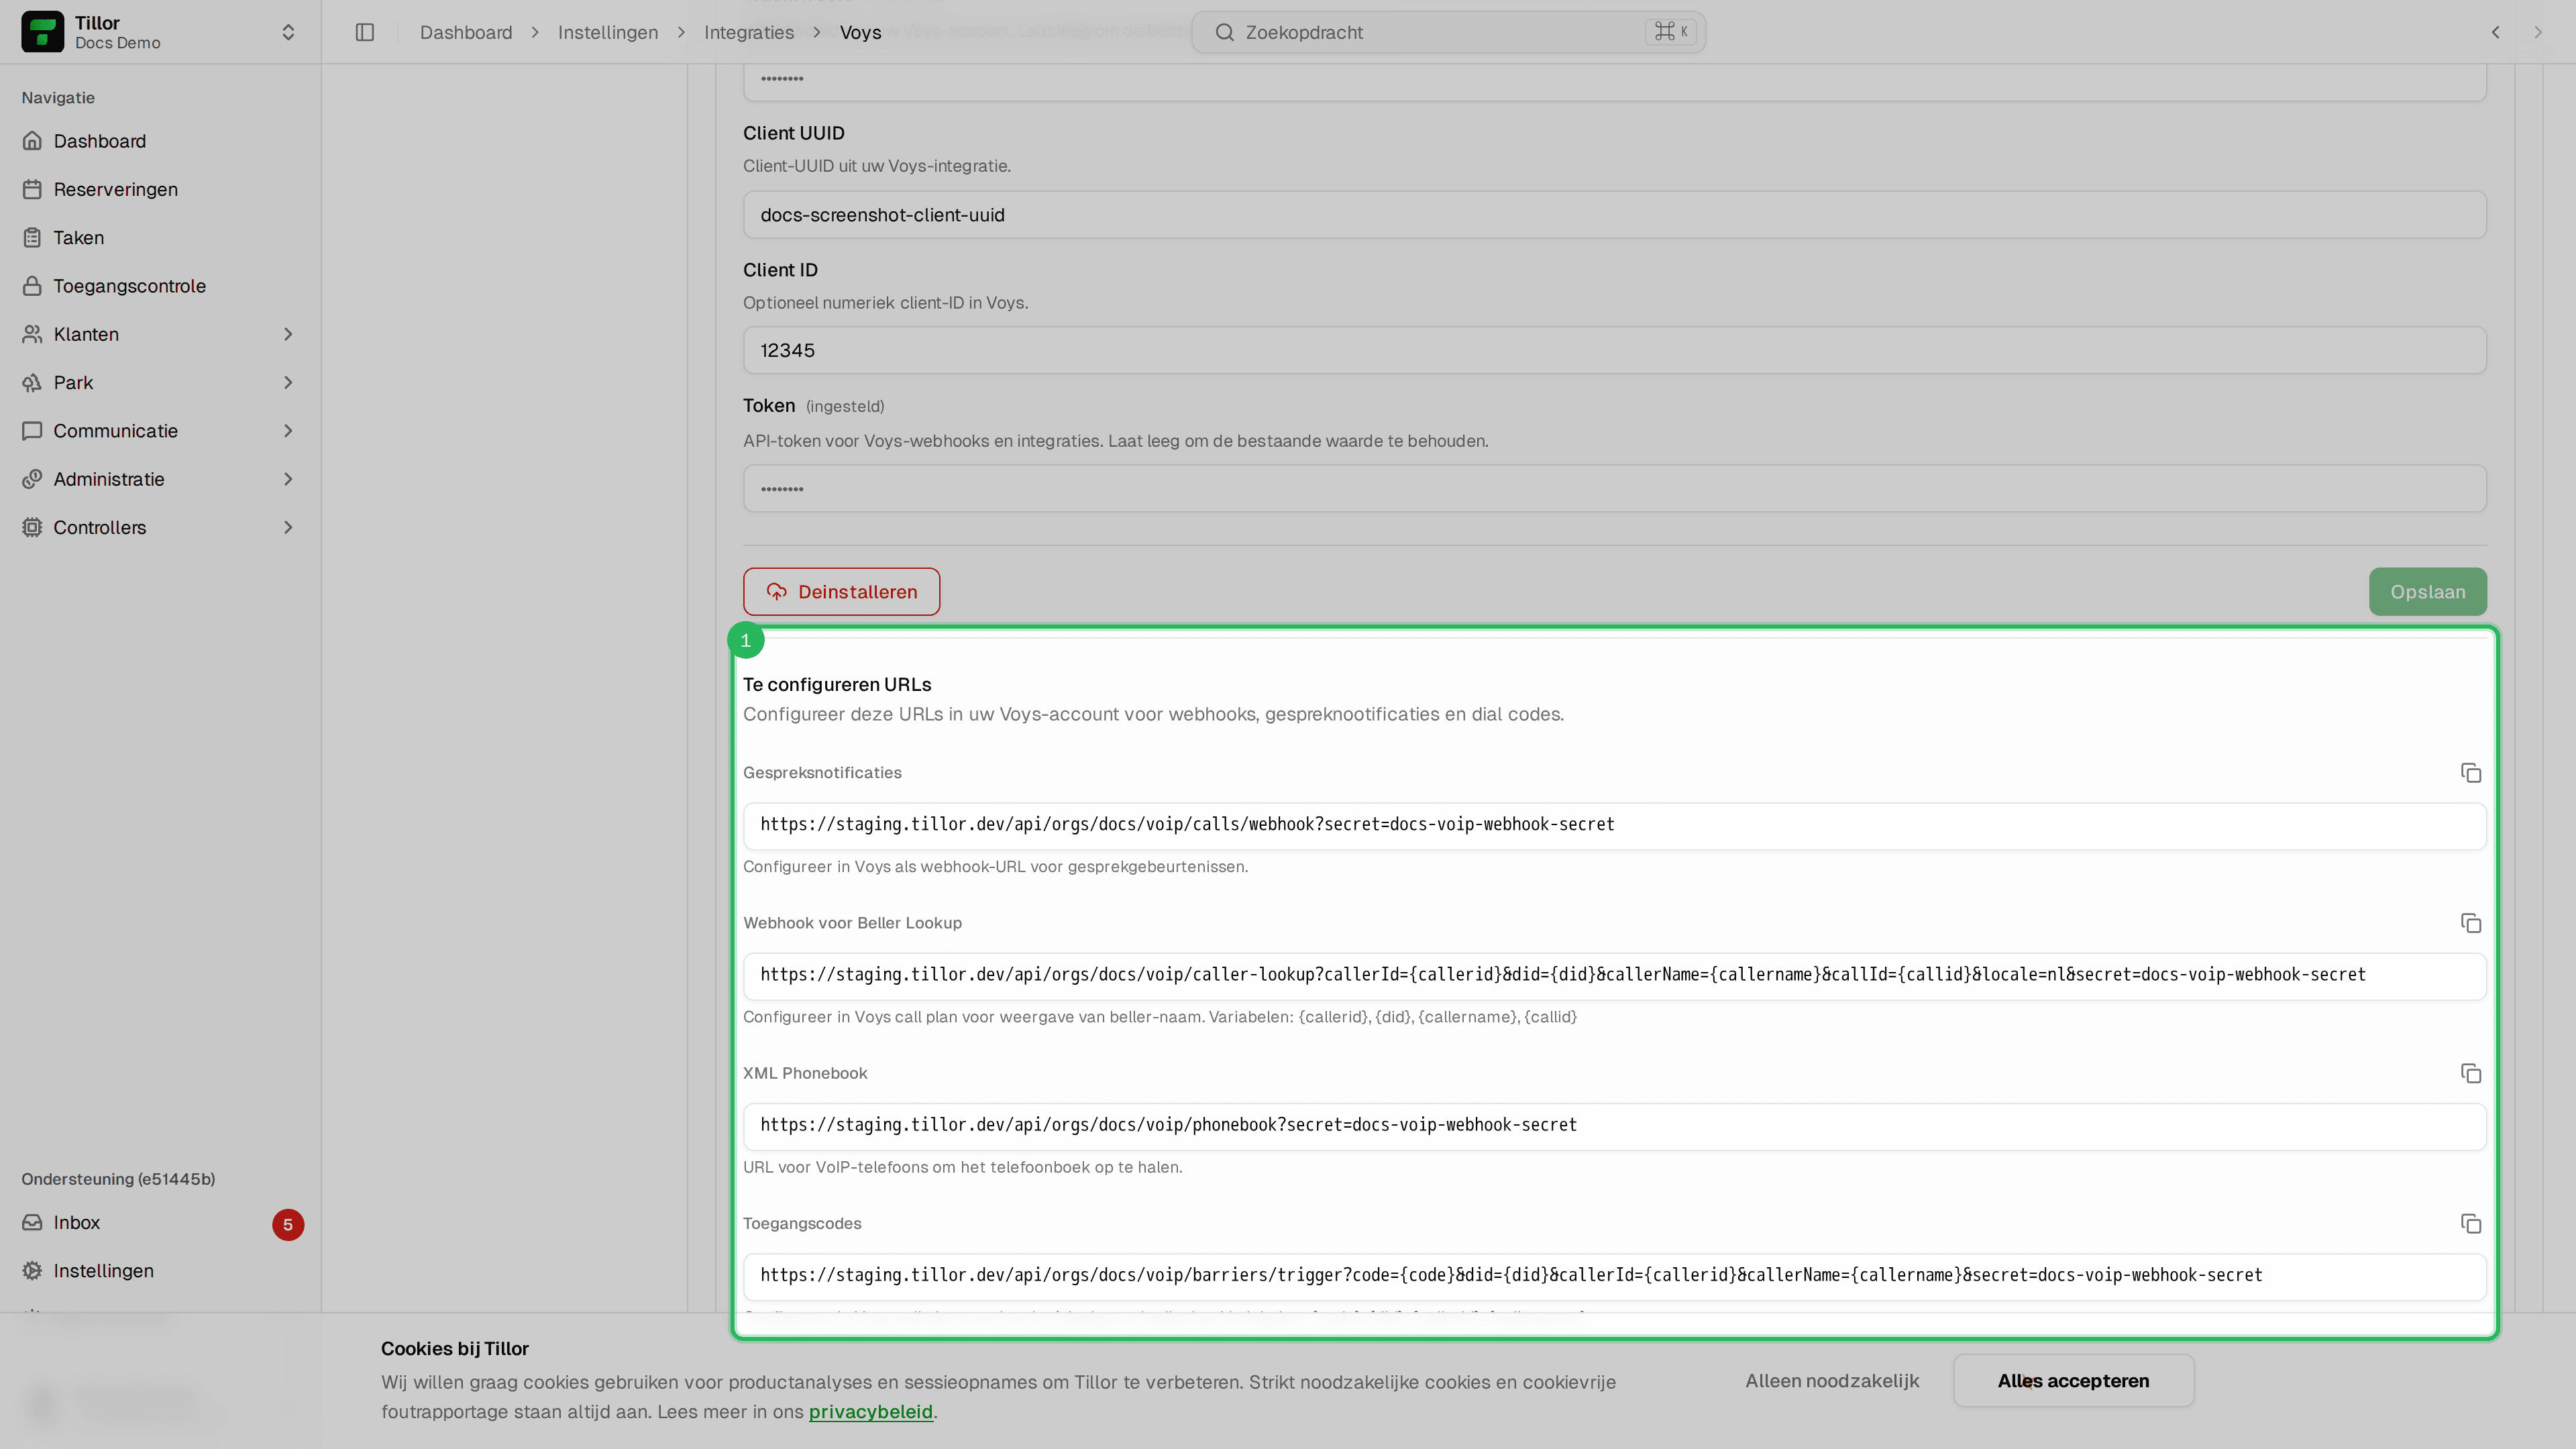The image size is (2576, 1449).
Task: Open the privacybeleid link
Action: 870,1412
